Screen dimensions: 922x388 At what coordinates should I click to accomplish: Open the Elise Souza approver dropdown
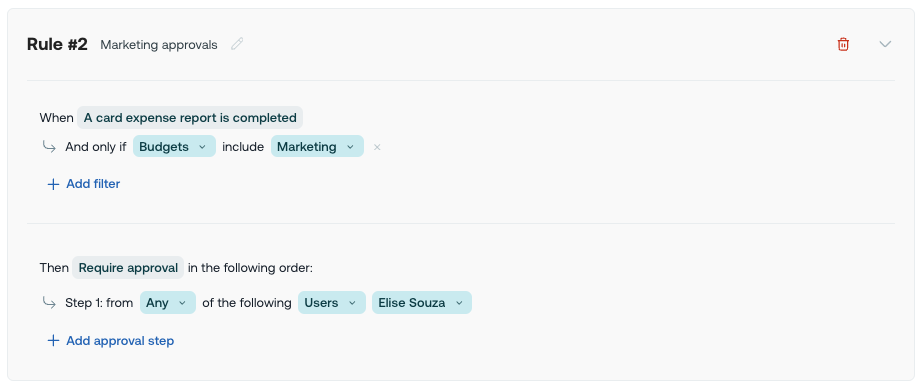422,303
